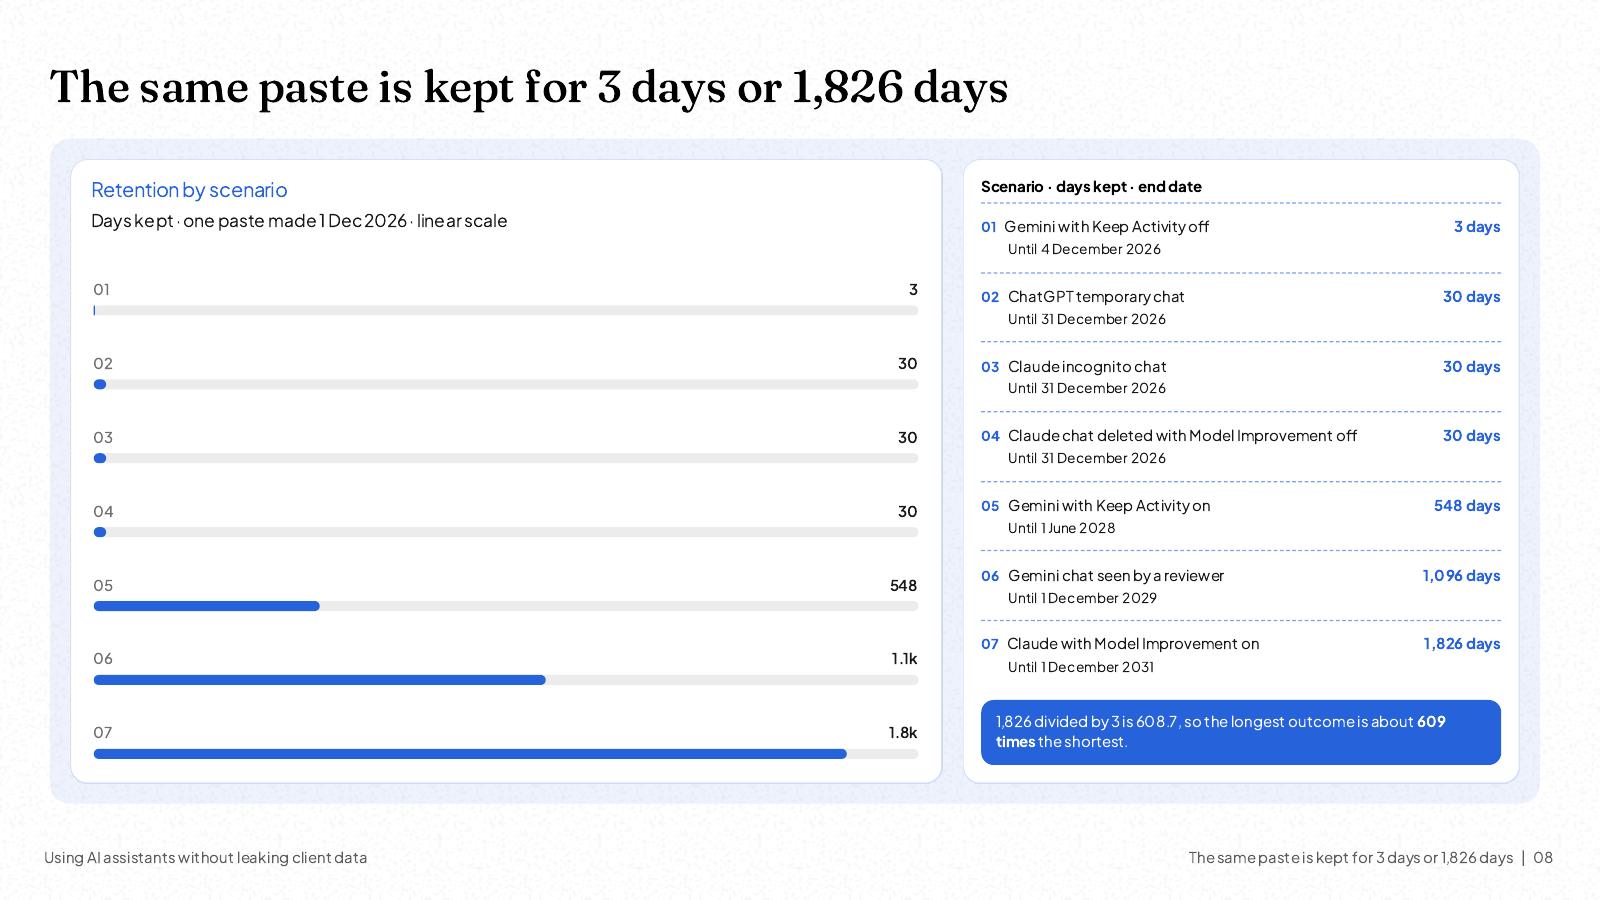The height and width of the screenshot is (900, 1600).
Task: Click the bar for scenario 07
Action: point(470,754)
